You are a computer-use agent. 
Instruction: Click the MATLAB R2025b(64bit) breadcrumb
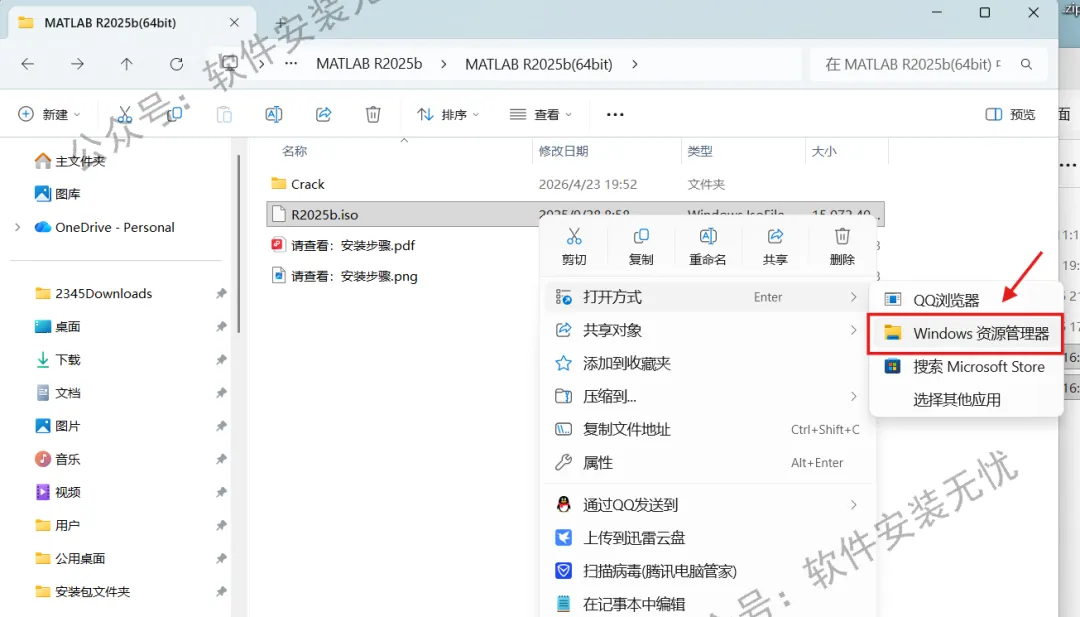point(539,64)
